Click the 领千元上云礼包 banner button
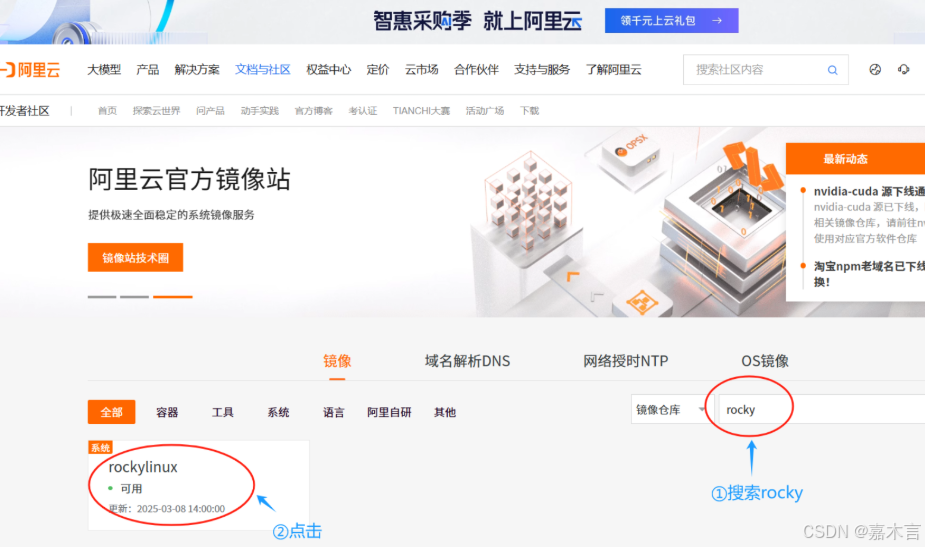925x547 pixels. point(671,21)
